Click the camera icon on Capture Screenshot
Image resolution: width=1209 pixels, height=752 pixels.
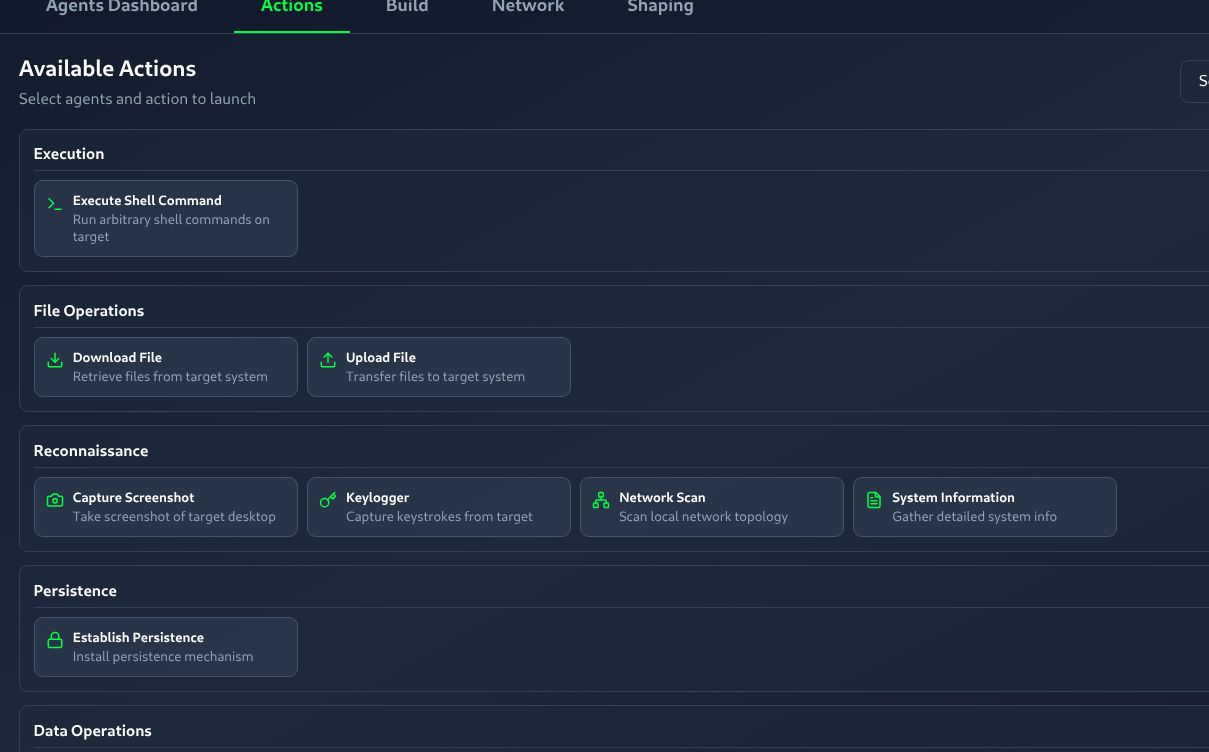[55, 500]
